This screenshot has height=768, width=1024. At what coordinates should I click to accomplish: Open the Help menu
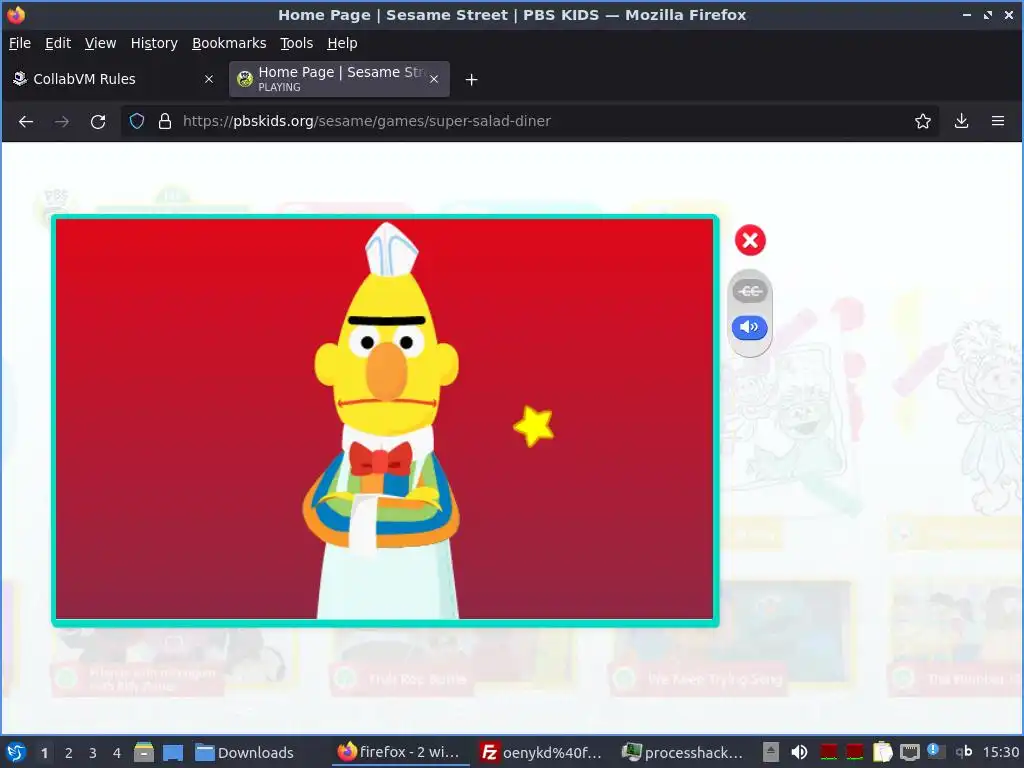click(342, 43)
